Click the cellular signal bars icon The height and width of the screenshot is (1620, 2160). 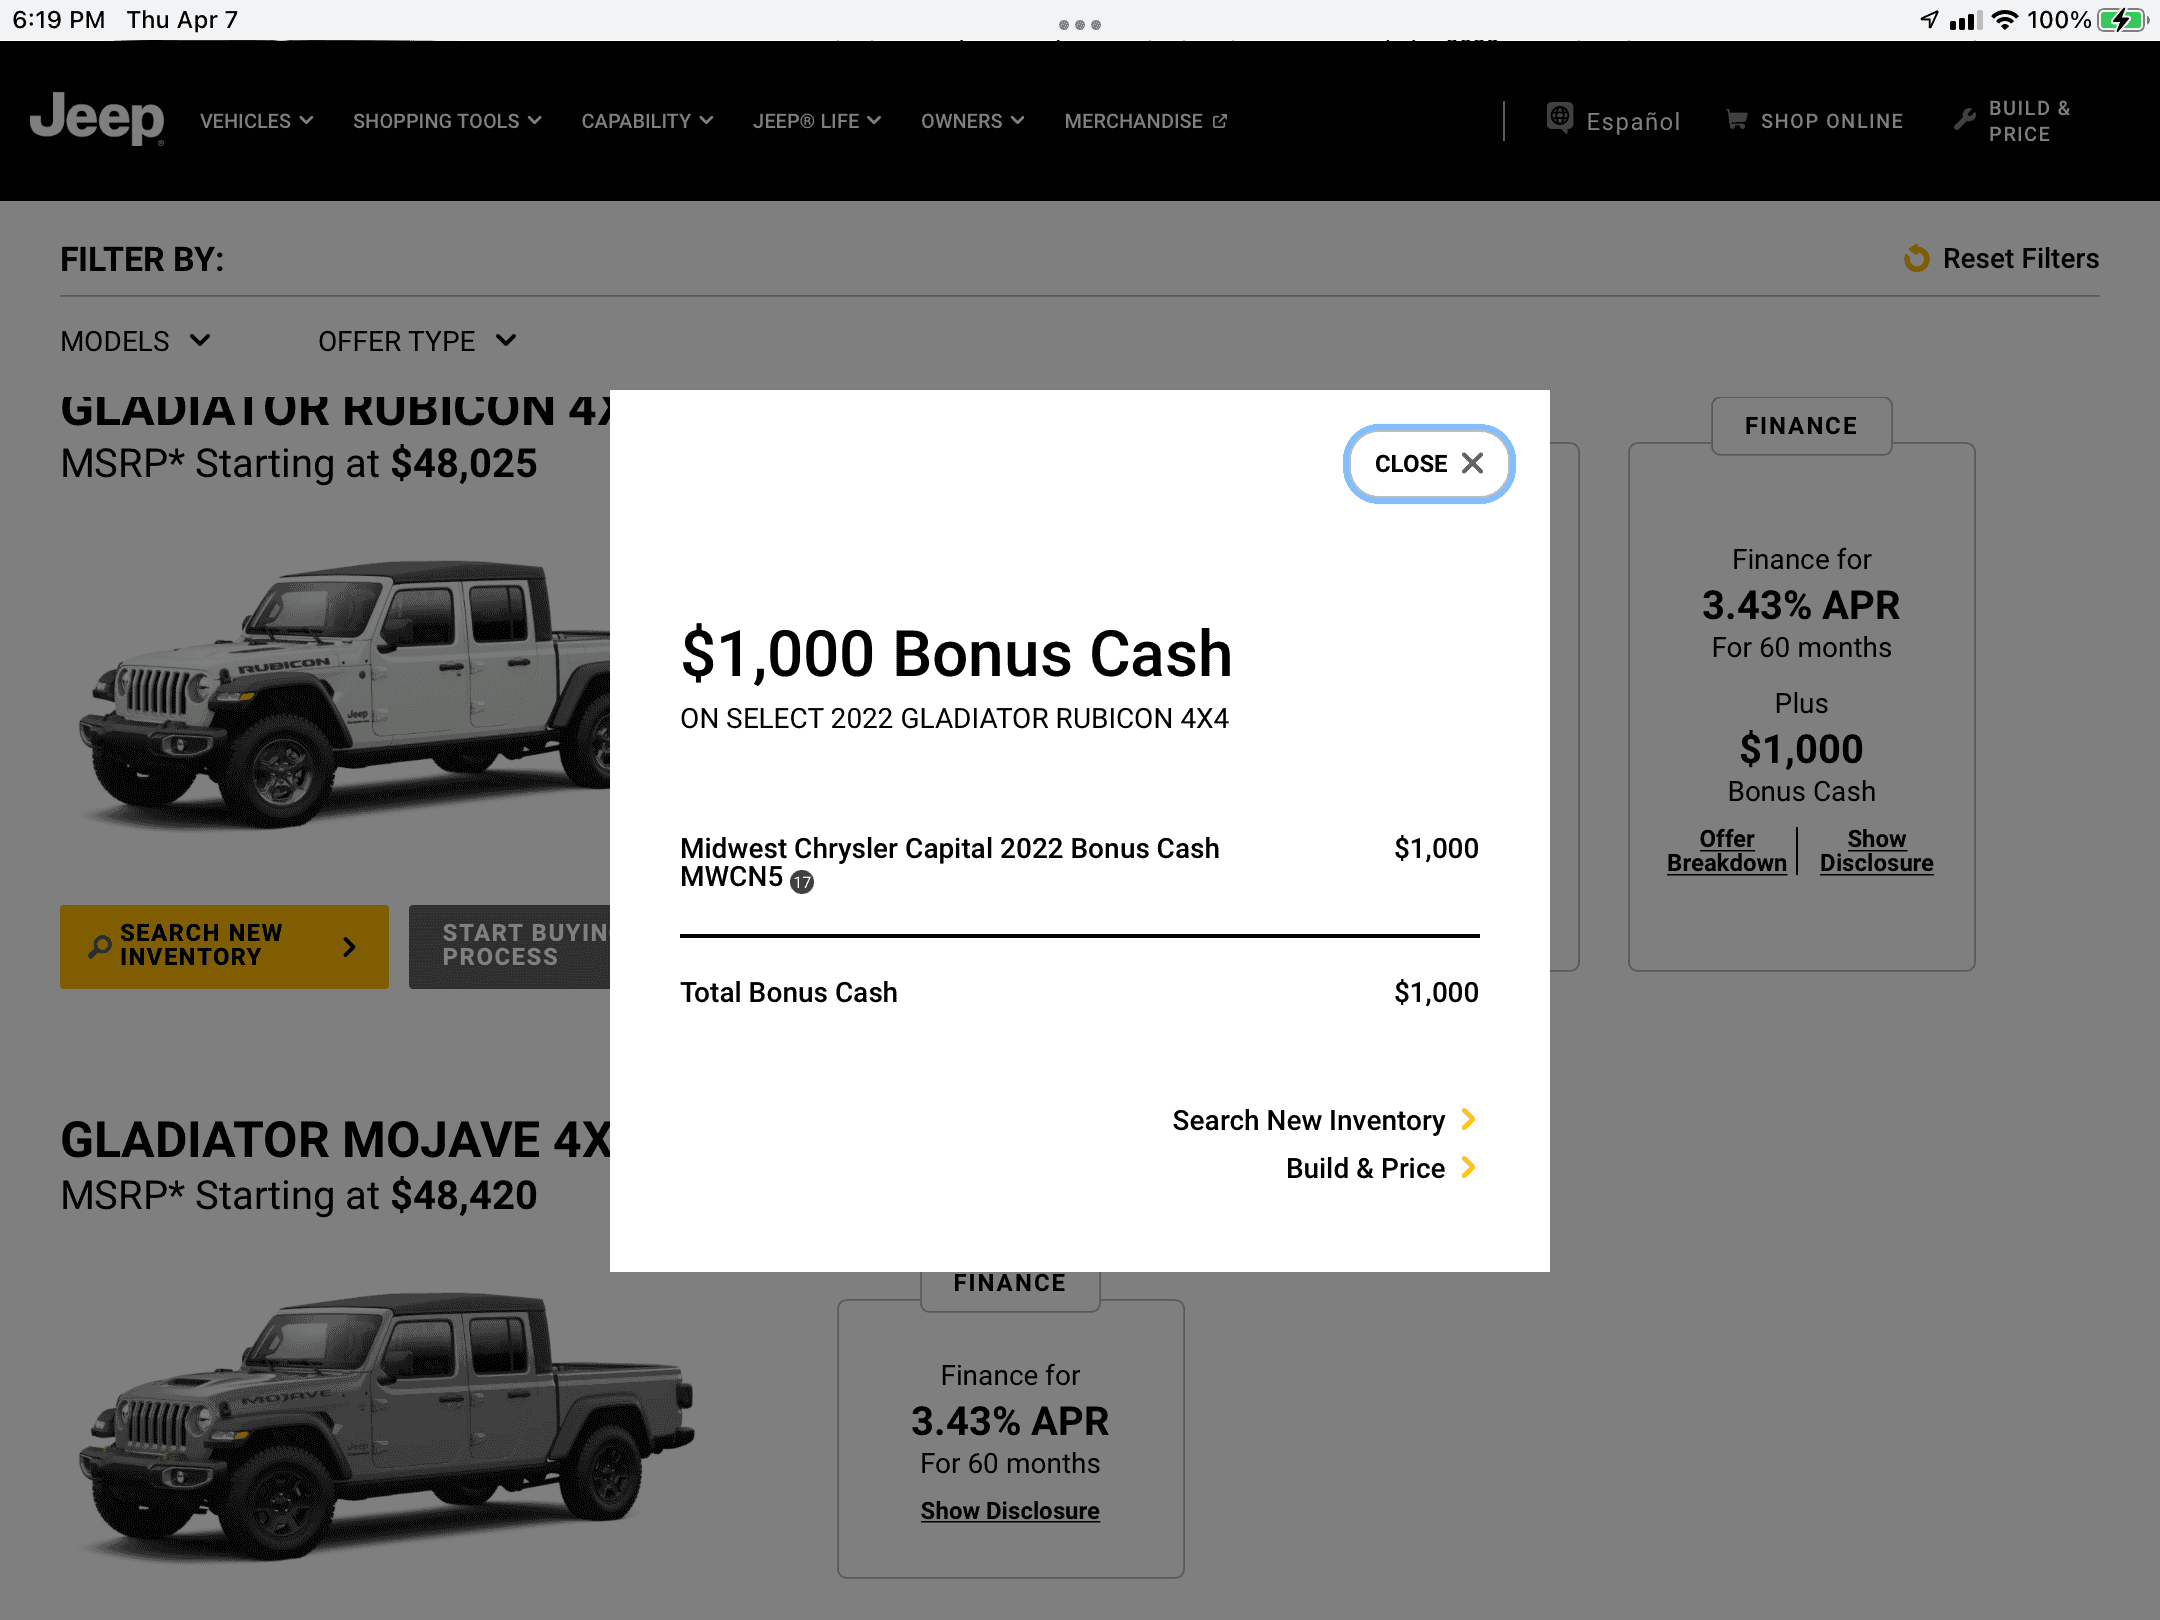(x=1964, y=20)
